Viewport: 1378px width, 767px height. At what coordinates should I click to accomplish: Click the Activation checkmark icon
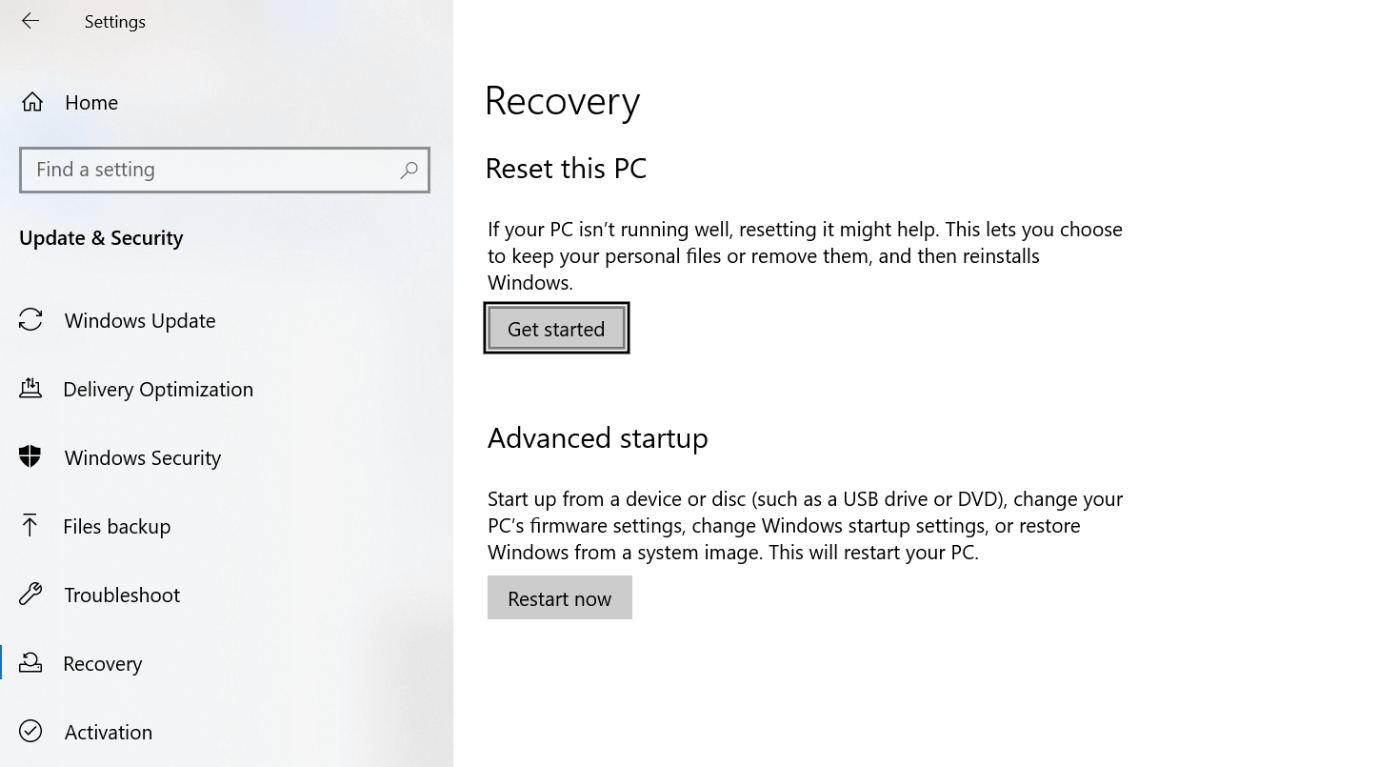(x=30, y=731)
